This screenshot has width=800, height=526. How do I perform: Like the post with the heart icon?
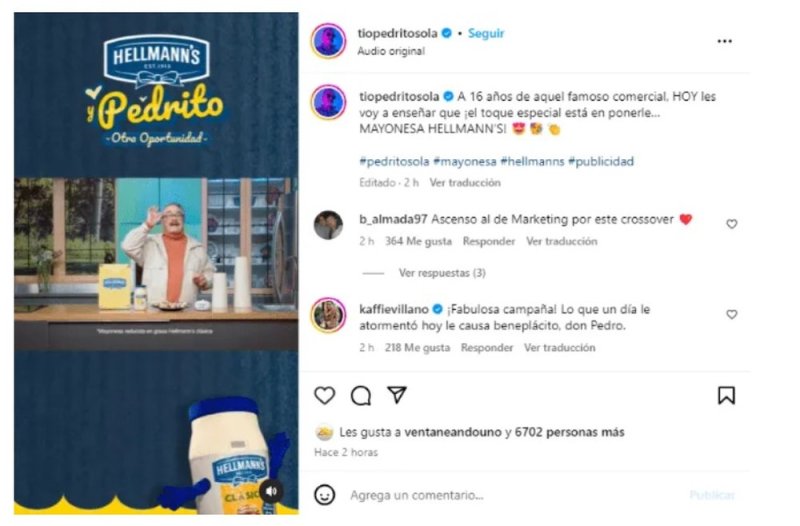pos(324,395)
